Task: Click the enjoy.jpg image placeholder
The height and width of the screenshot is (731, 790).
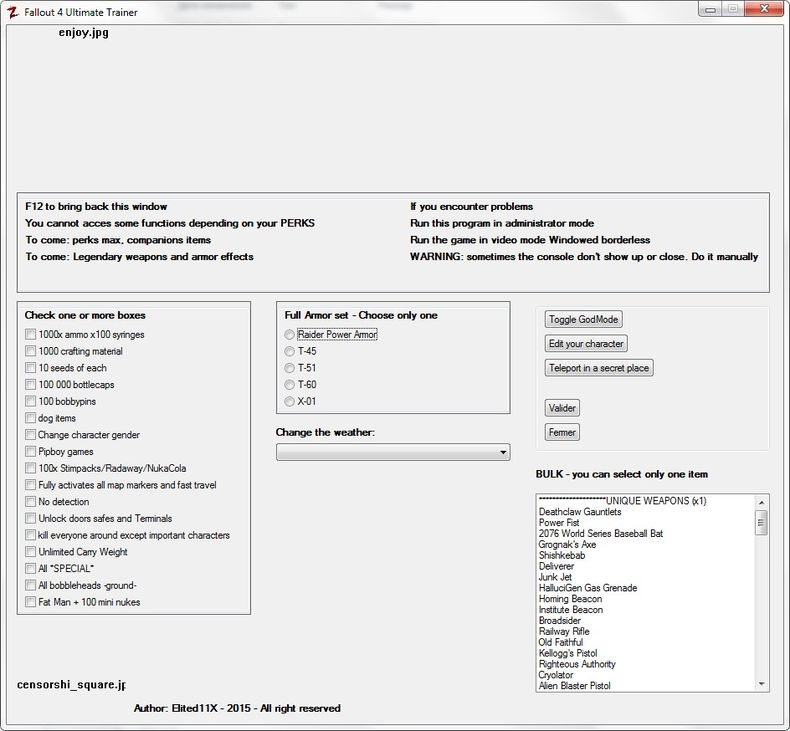Action: coord(84,33)
